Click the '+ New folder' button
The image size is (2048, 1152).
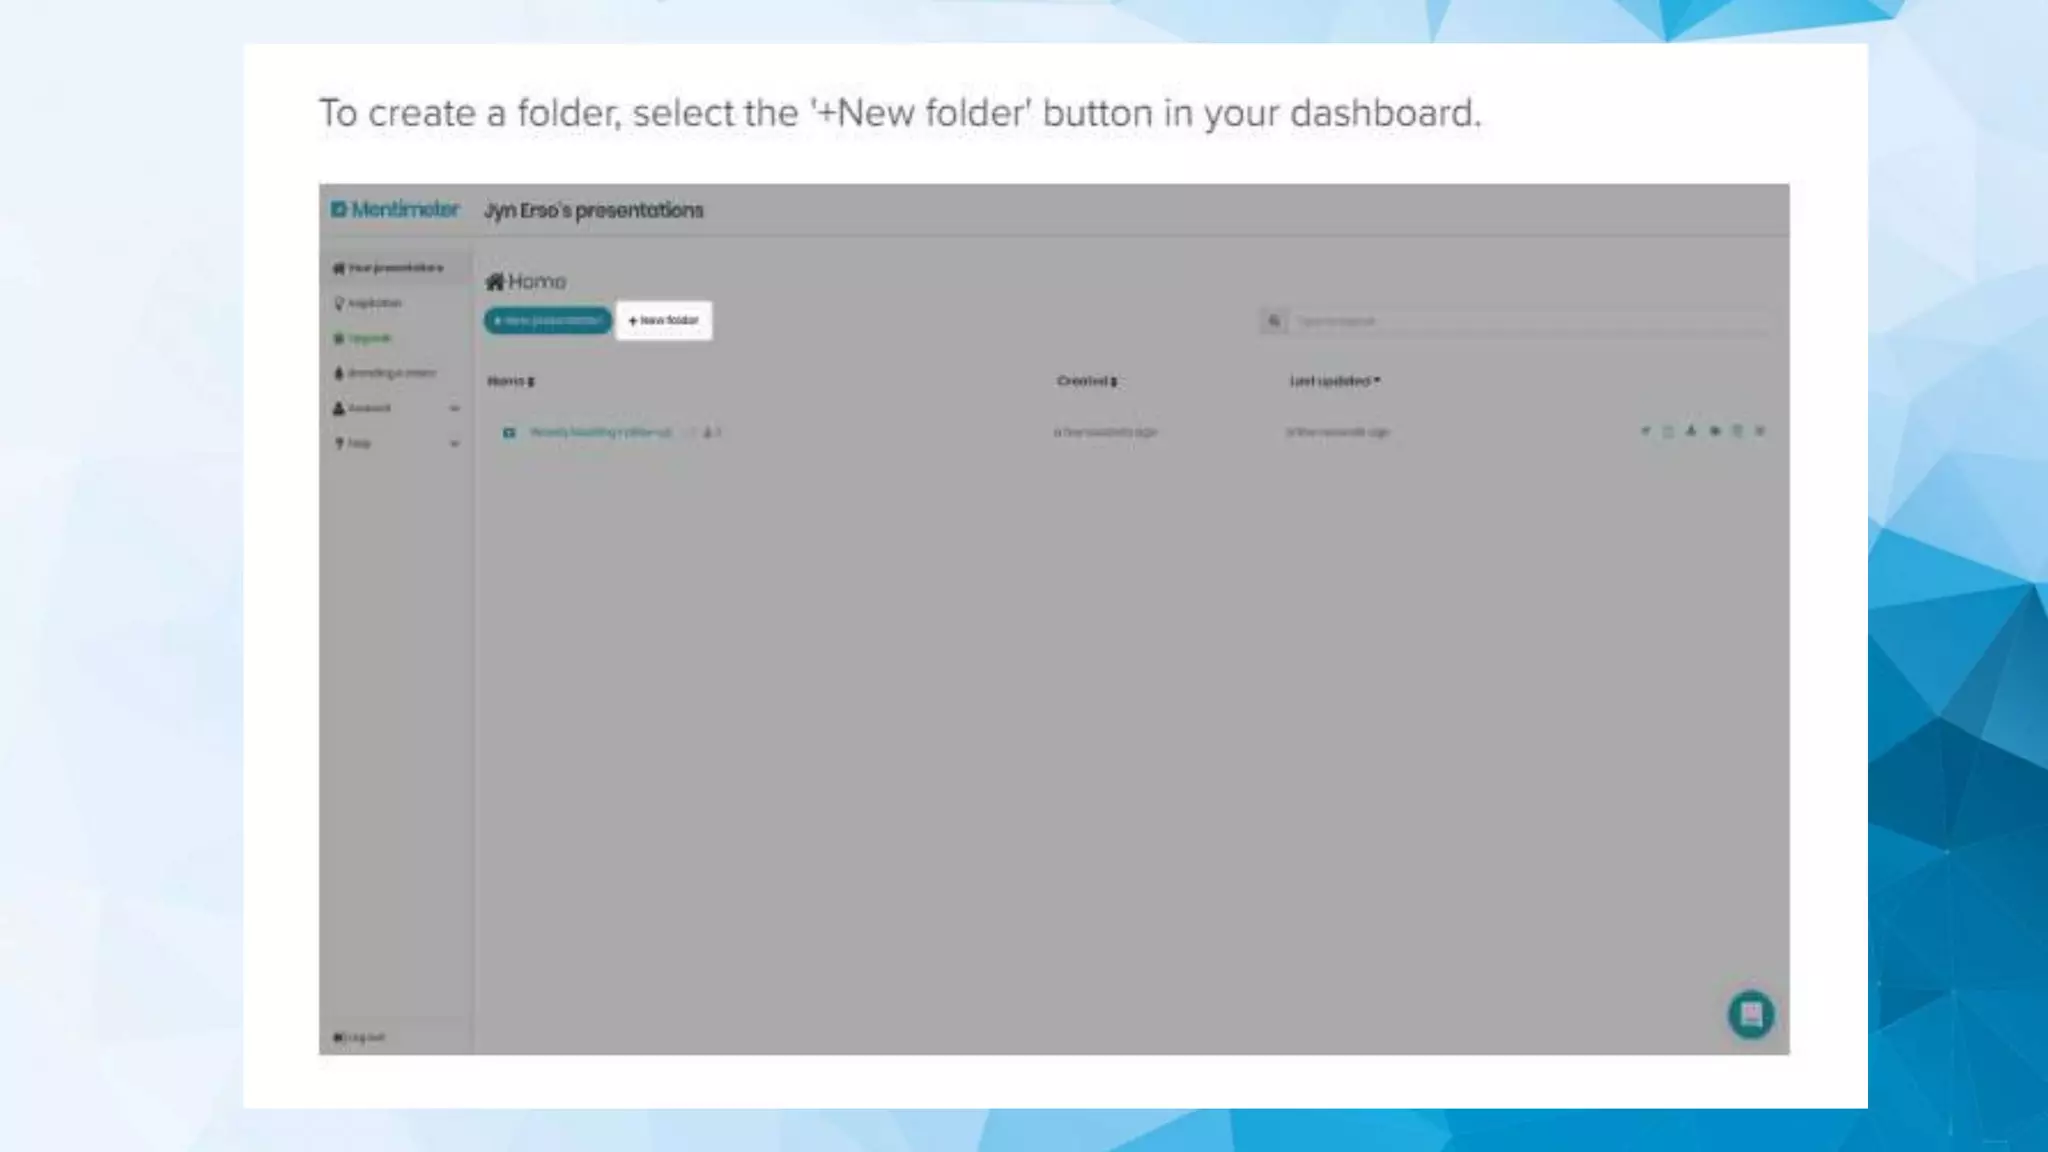[x=664, y=321]
